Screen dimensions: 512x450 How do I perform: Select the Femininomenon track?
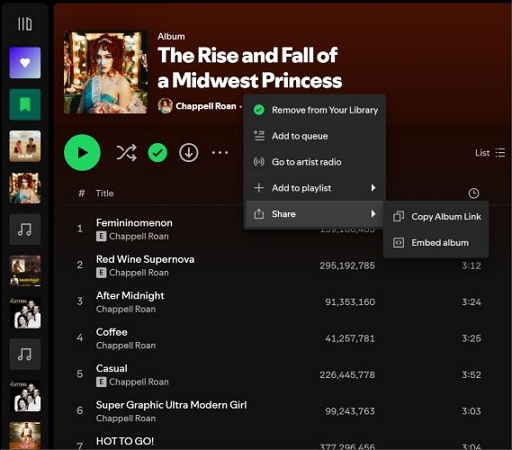134,223
